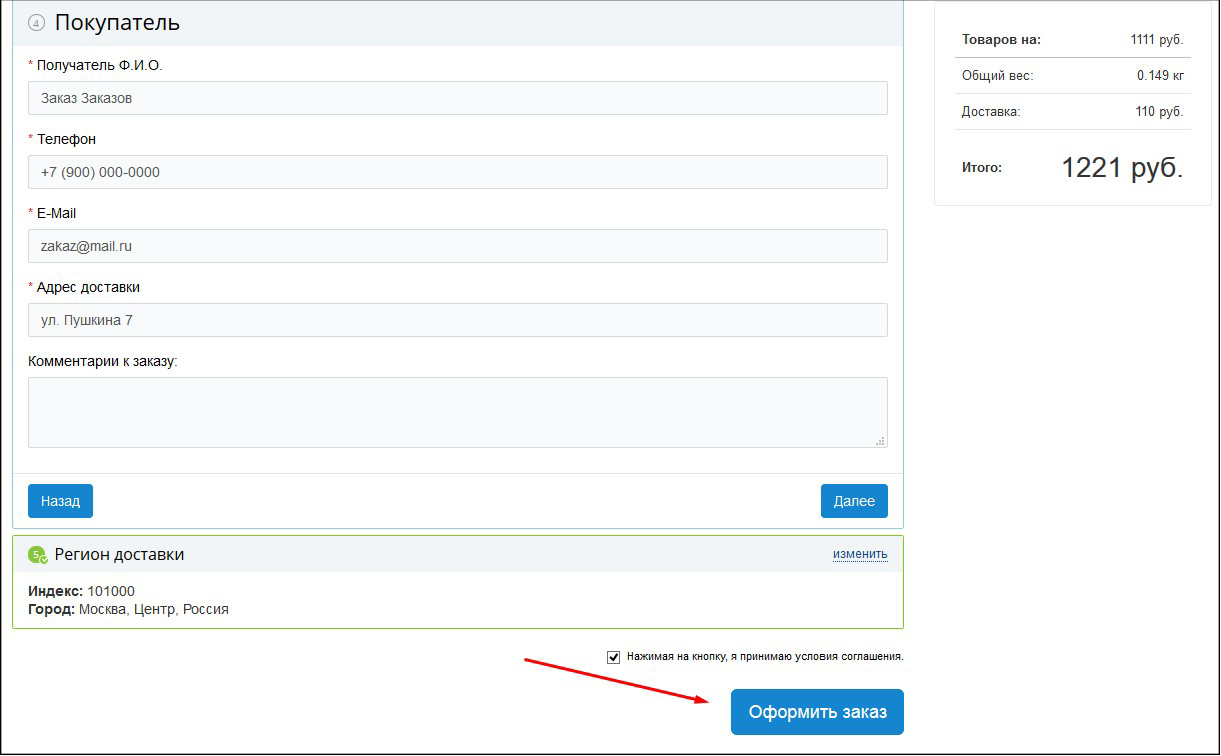Click the Получатель Ф.И.О. field label
The image size is (1221, 756).
(x=99, y=65)
